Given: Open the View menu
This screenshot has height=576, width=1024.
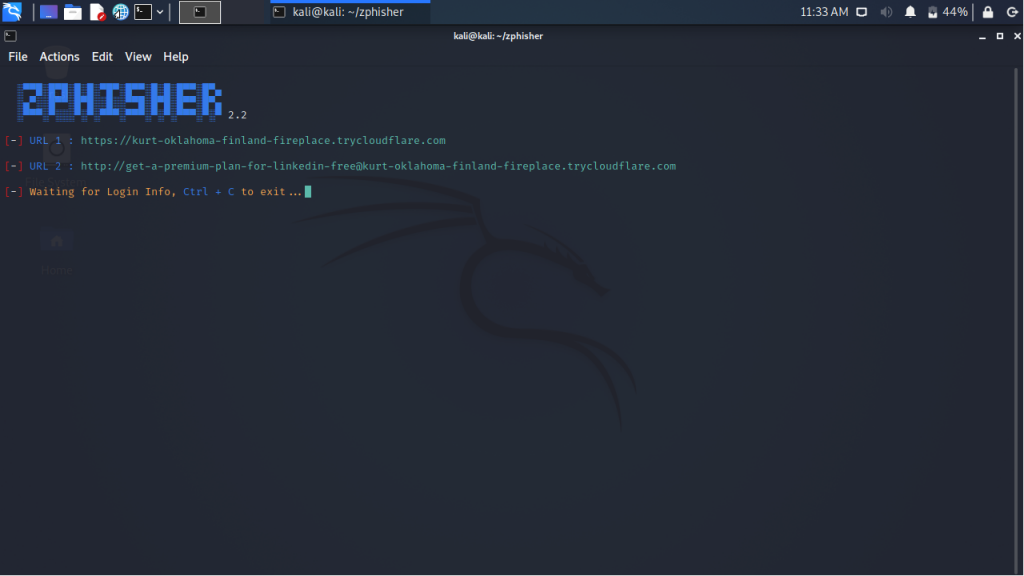Looking at the screenshot, I should [138, 57].
